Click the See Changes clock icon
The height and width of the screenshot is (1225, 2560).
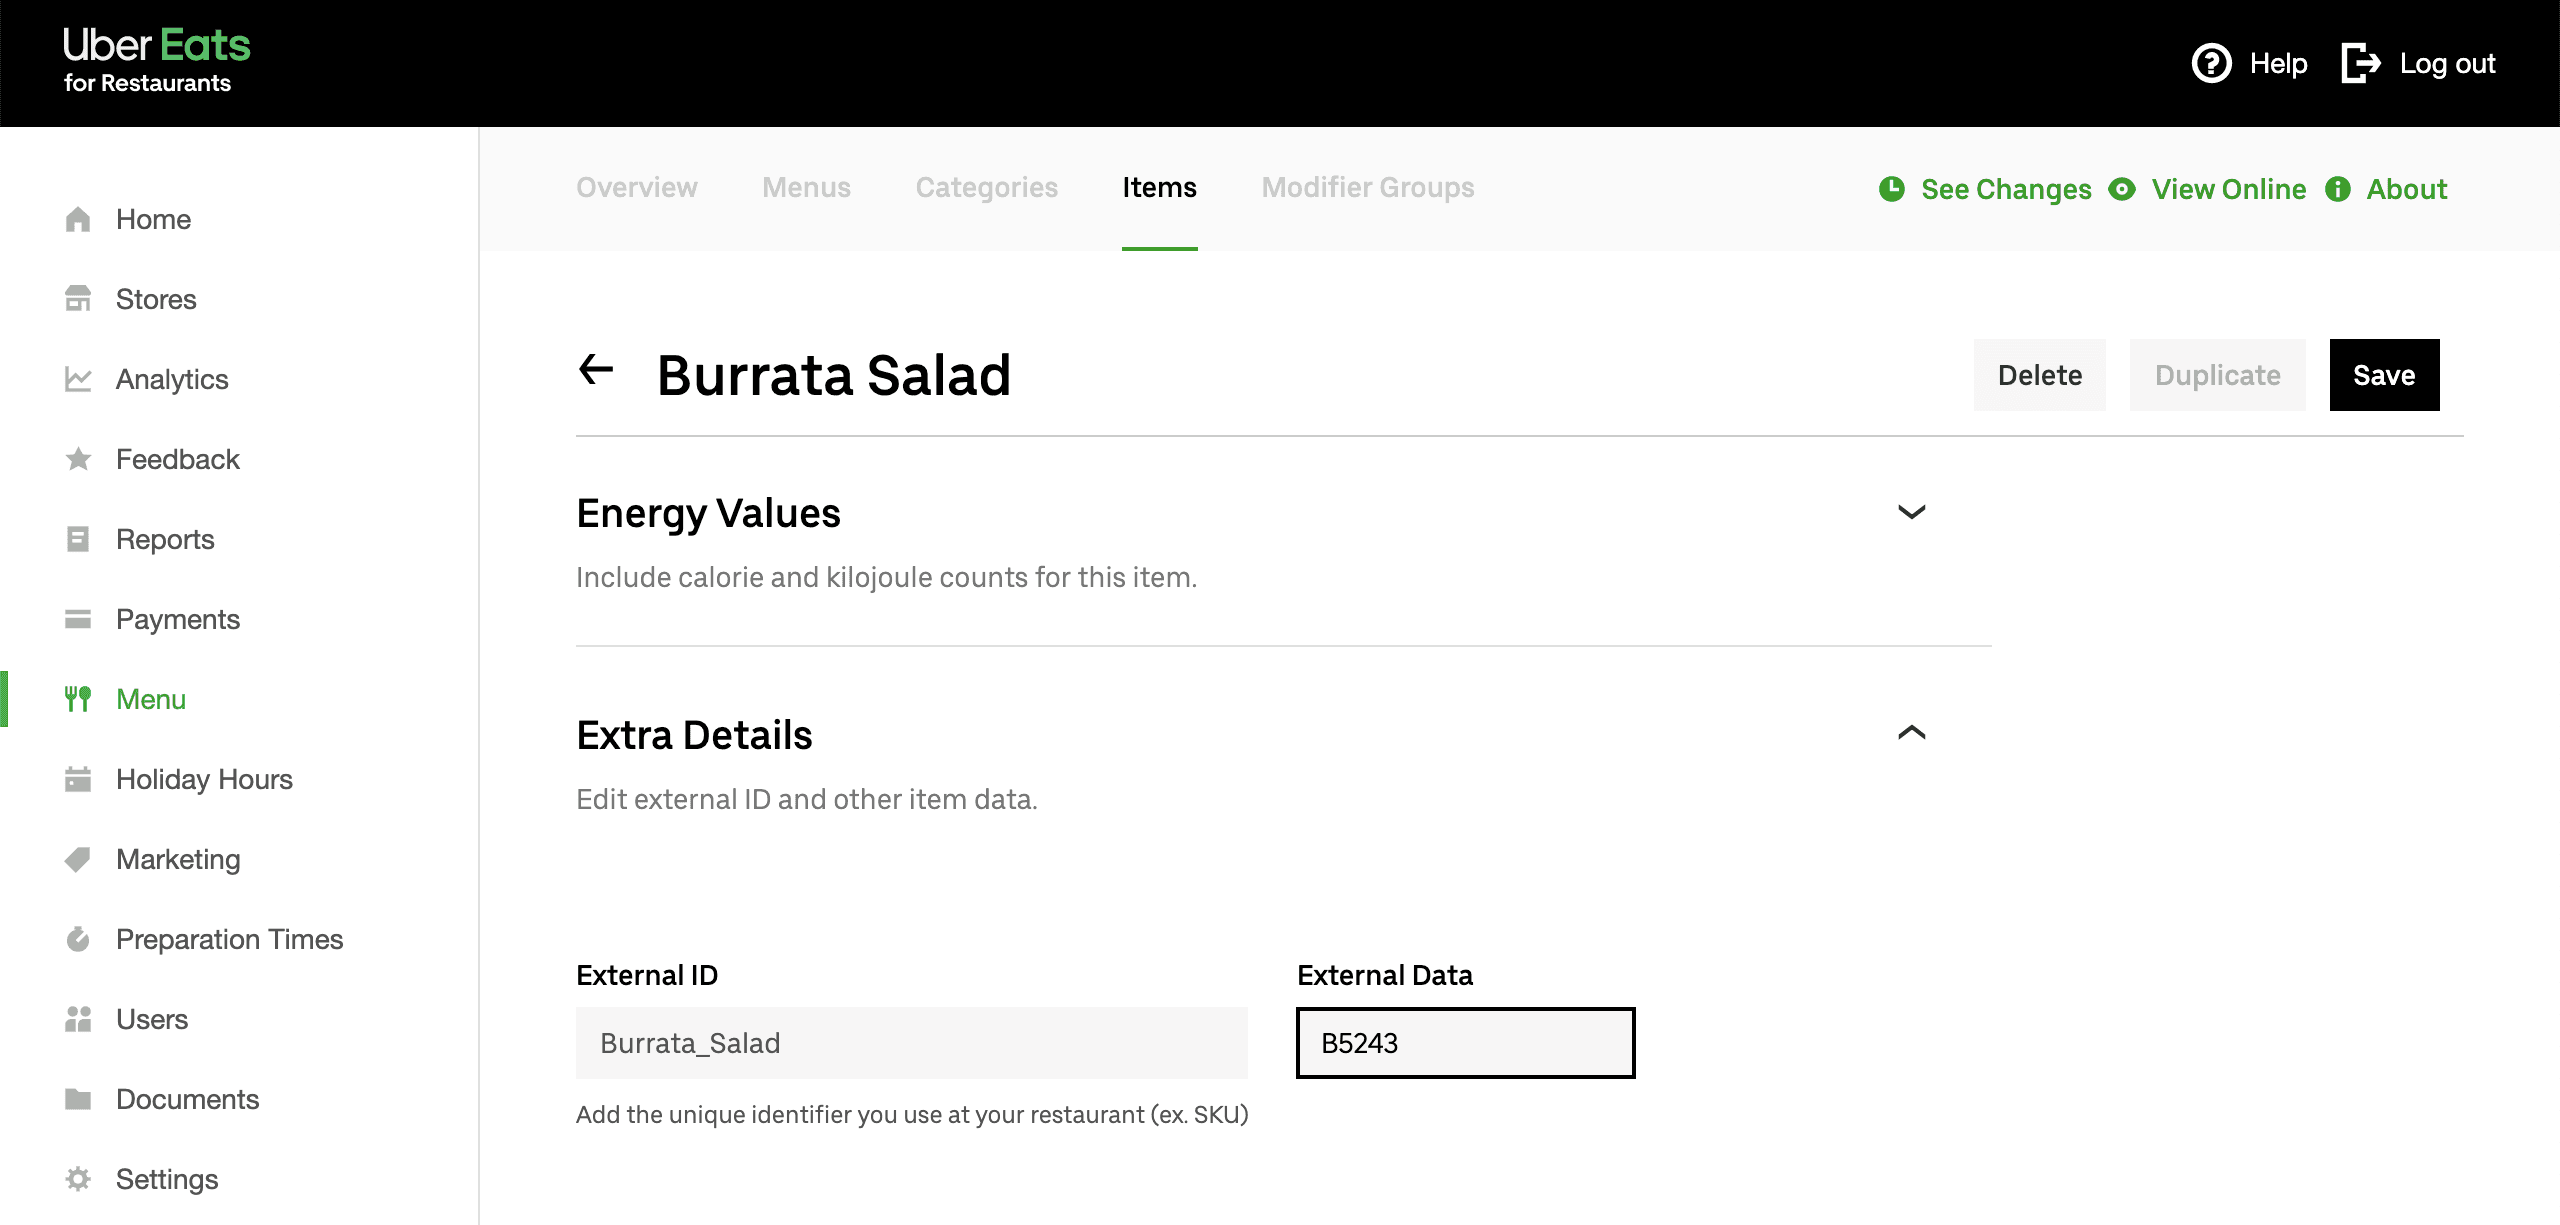(1891, 189)
